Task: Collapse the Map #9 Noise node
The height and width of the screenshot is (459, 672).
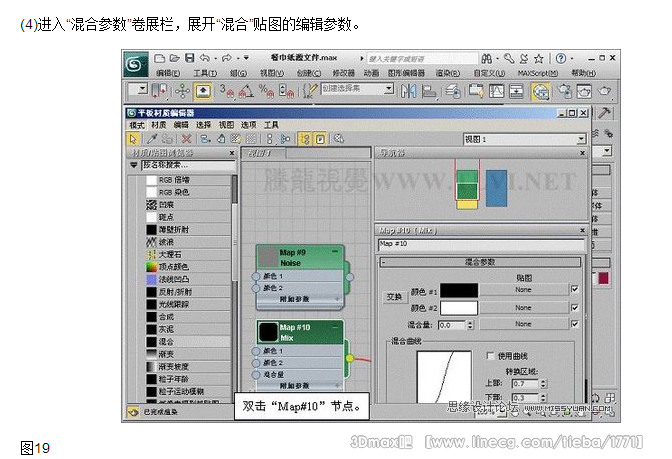Action: [335, 252]
